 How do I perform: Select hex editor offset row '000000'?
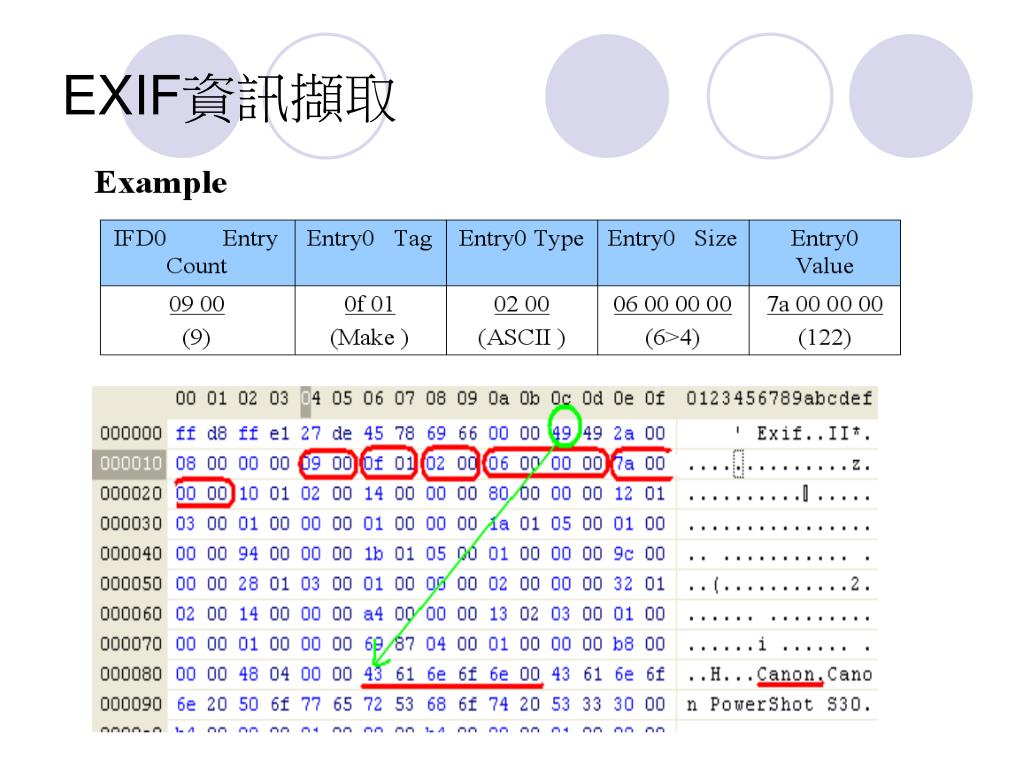click(131, 434)
